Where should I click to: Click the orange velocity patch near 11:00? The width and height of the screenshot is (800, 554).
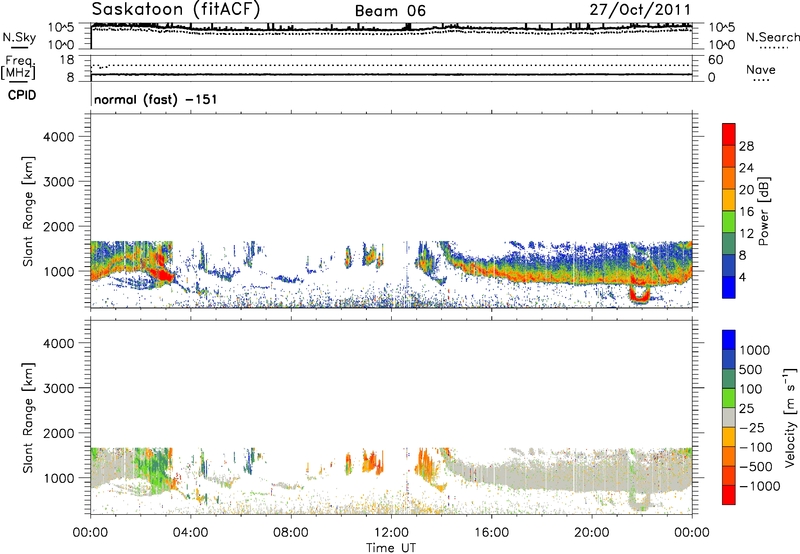pyautogui.click(x=372, y=462)
